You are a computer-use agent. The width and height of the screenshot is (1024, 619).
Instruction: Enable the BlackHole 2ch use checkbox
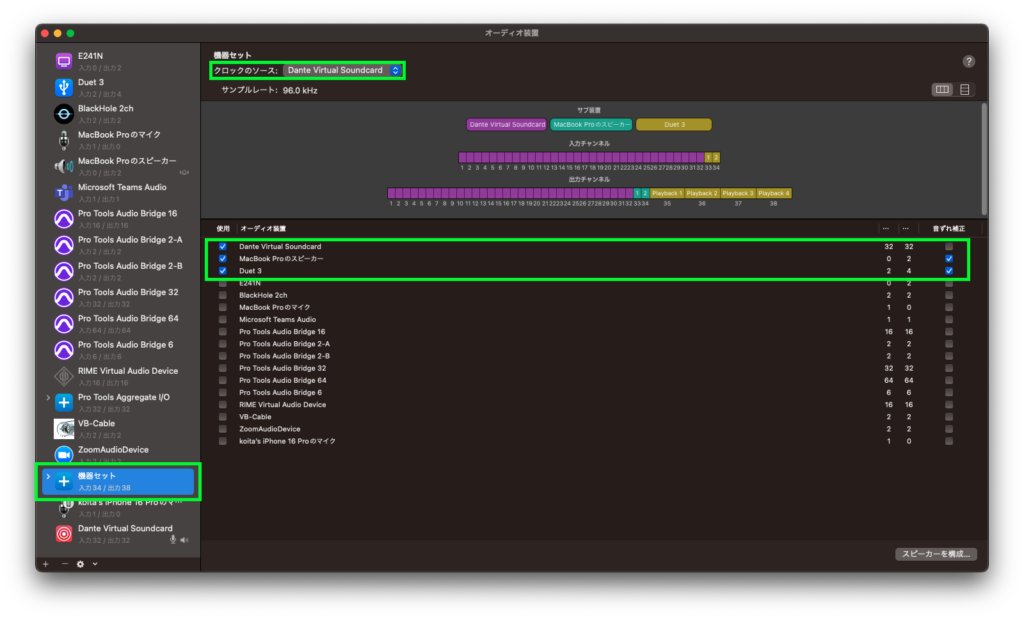pyautogui.click(x=222, y=295)
